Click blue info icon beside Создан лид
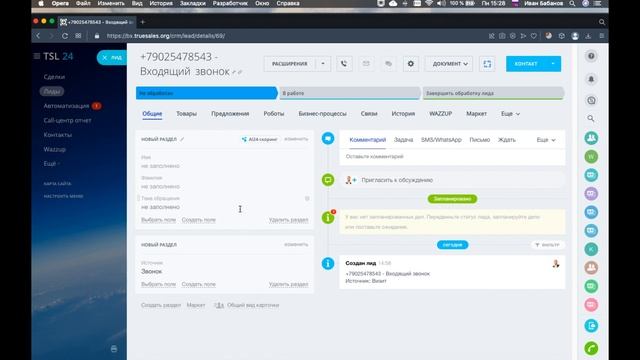The height and width of the screenshot is (360, 640). [x=328, y=263]
